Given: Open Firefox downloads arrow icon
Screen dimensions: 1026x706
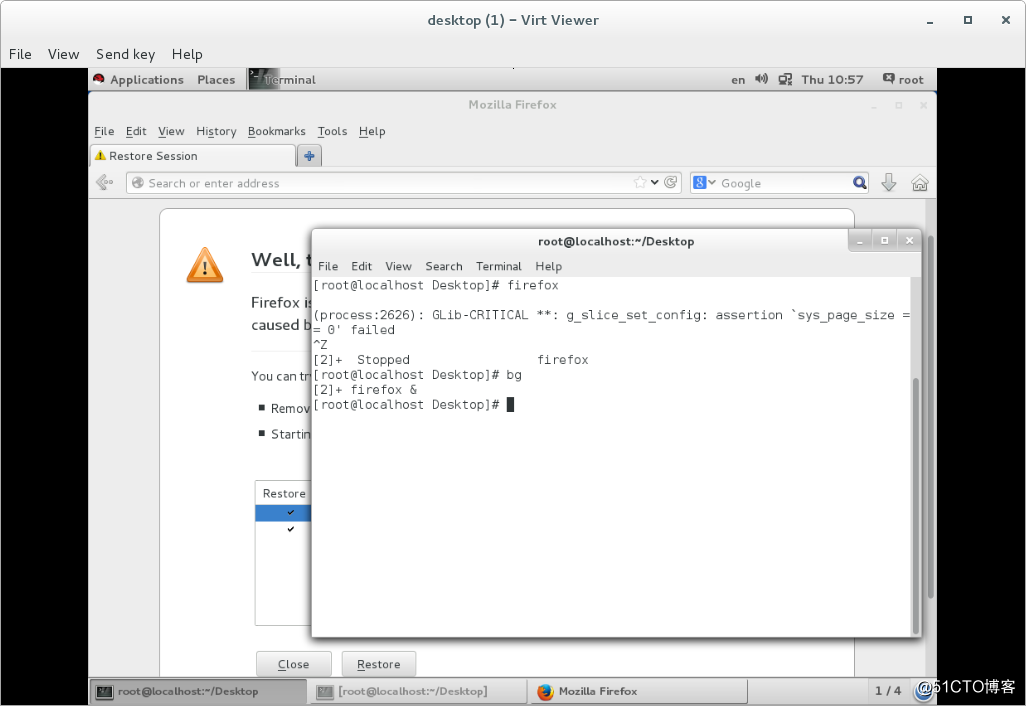Looking at the screenshot, I should 889,183.
